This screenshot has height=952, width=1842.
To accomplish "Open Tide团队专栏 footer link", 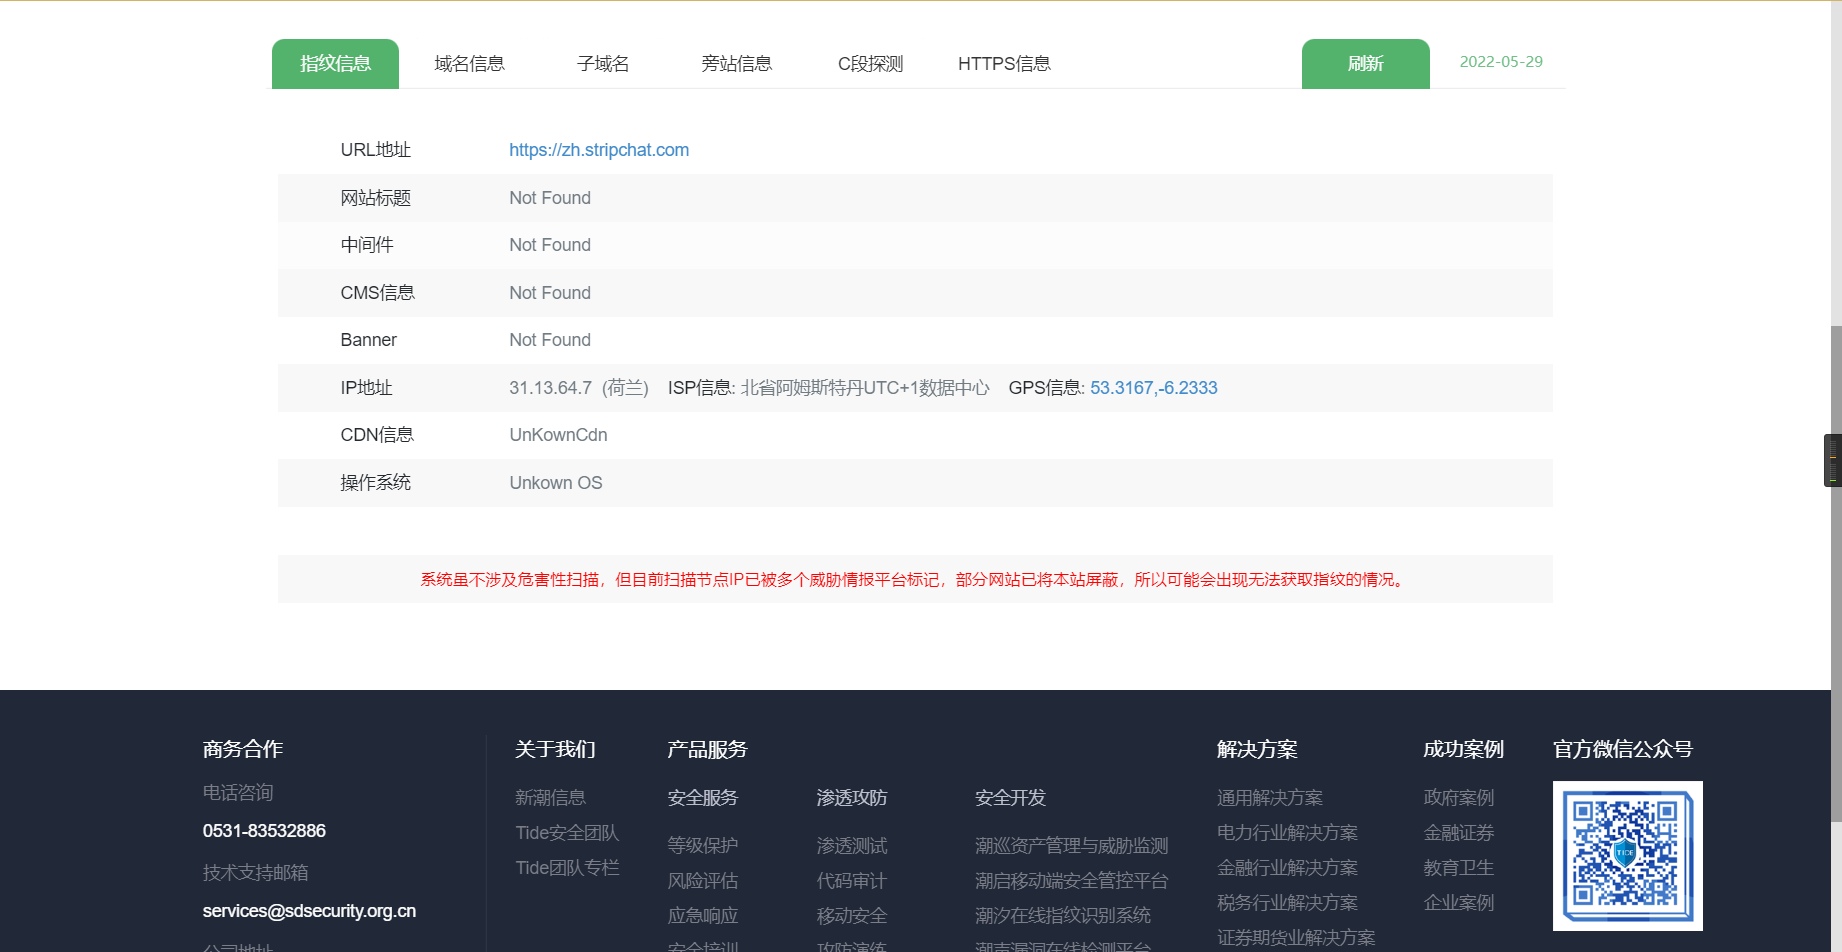I will coord(567,868).
